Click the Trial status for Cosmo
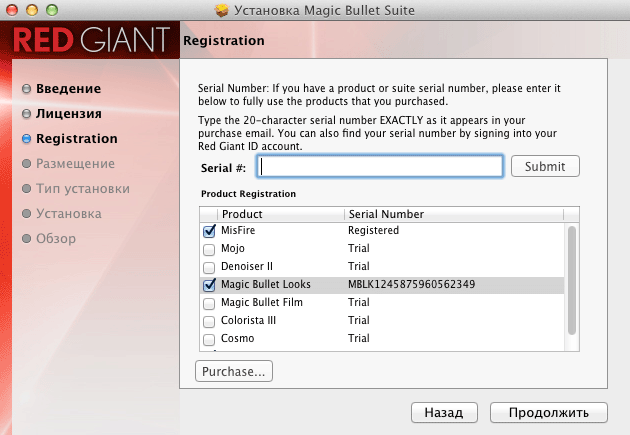This screenshot has width=630, height=435. [358, 338]
